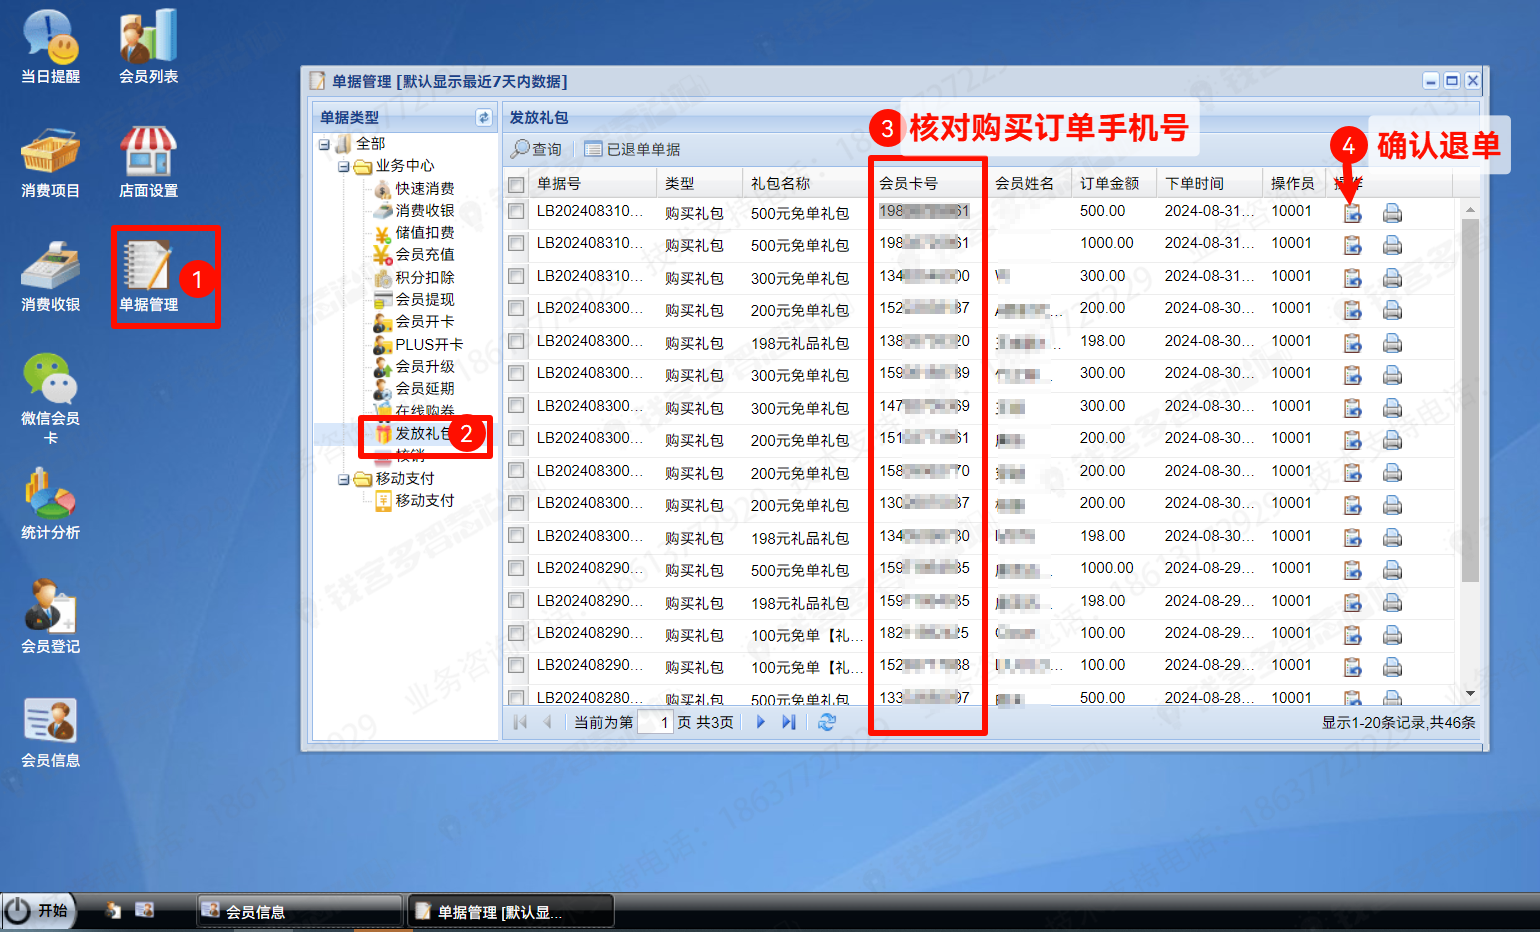Click the 查询 search button
The height and width of the screenshot is (932, 1540).
coord(537,149)
